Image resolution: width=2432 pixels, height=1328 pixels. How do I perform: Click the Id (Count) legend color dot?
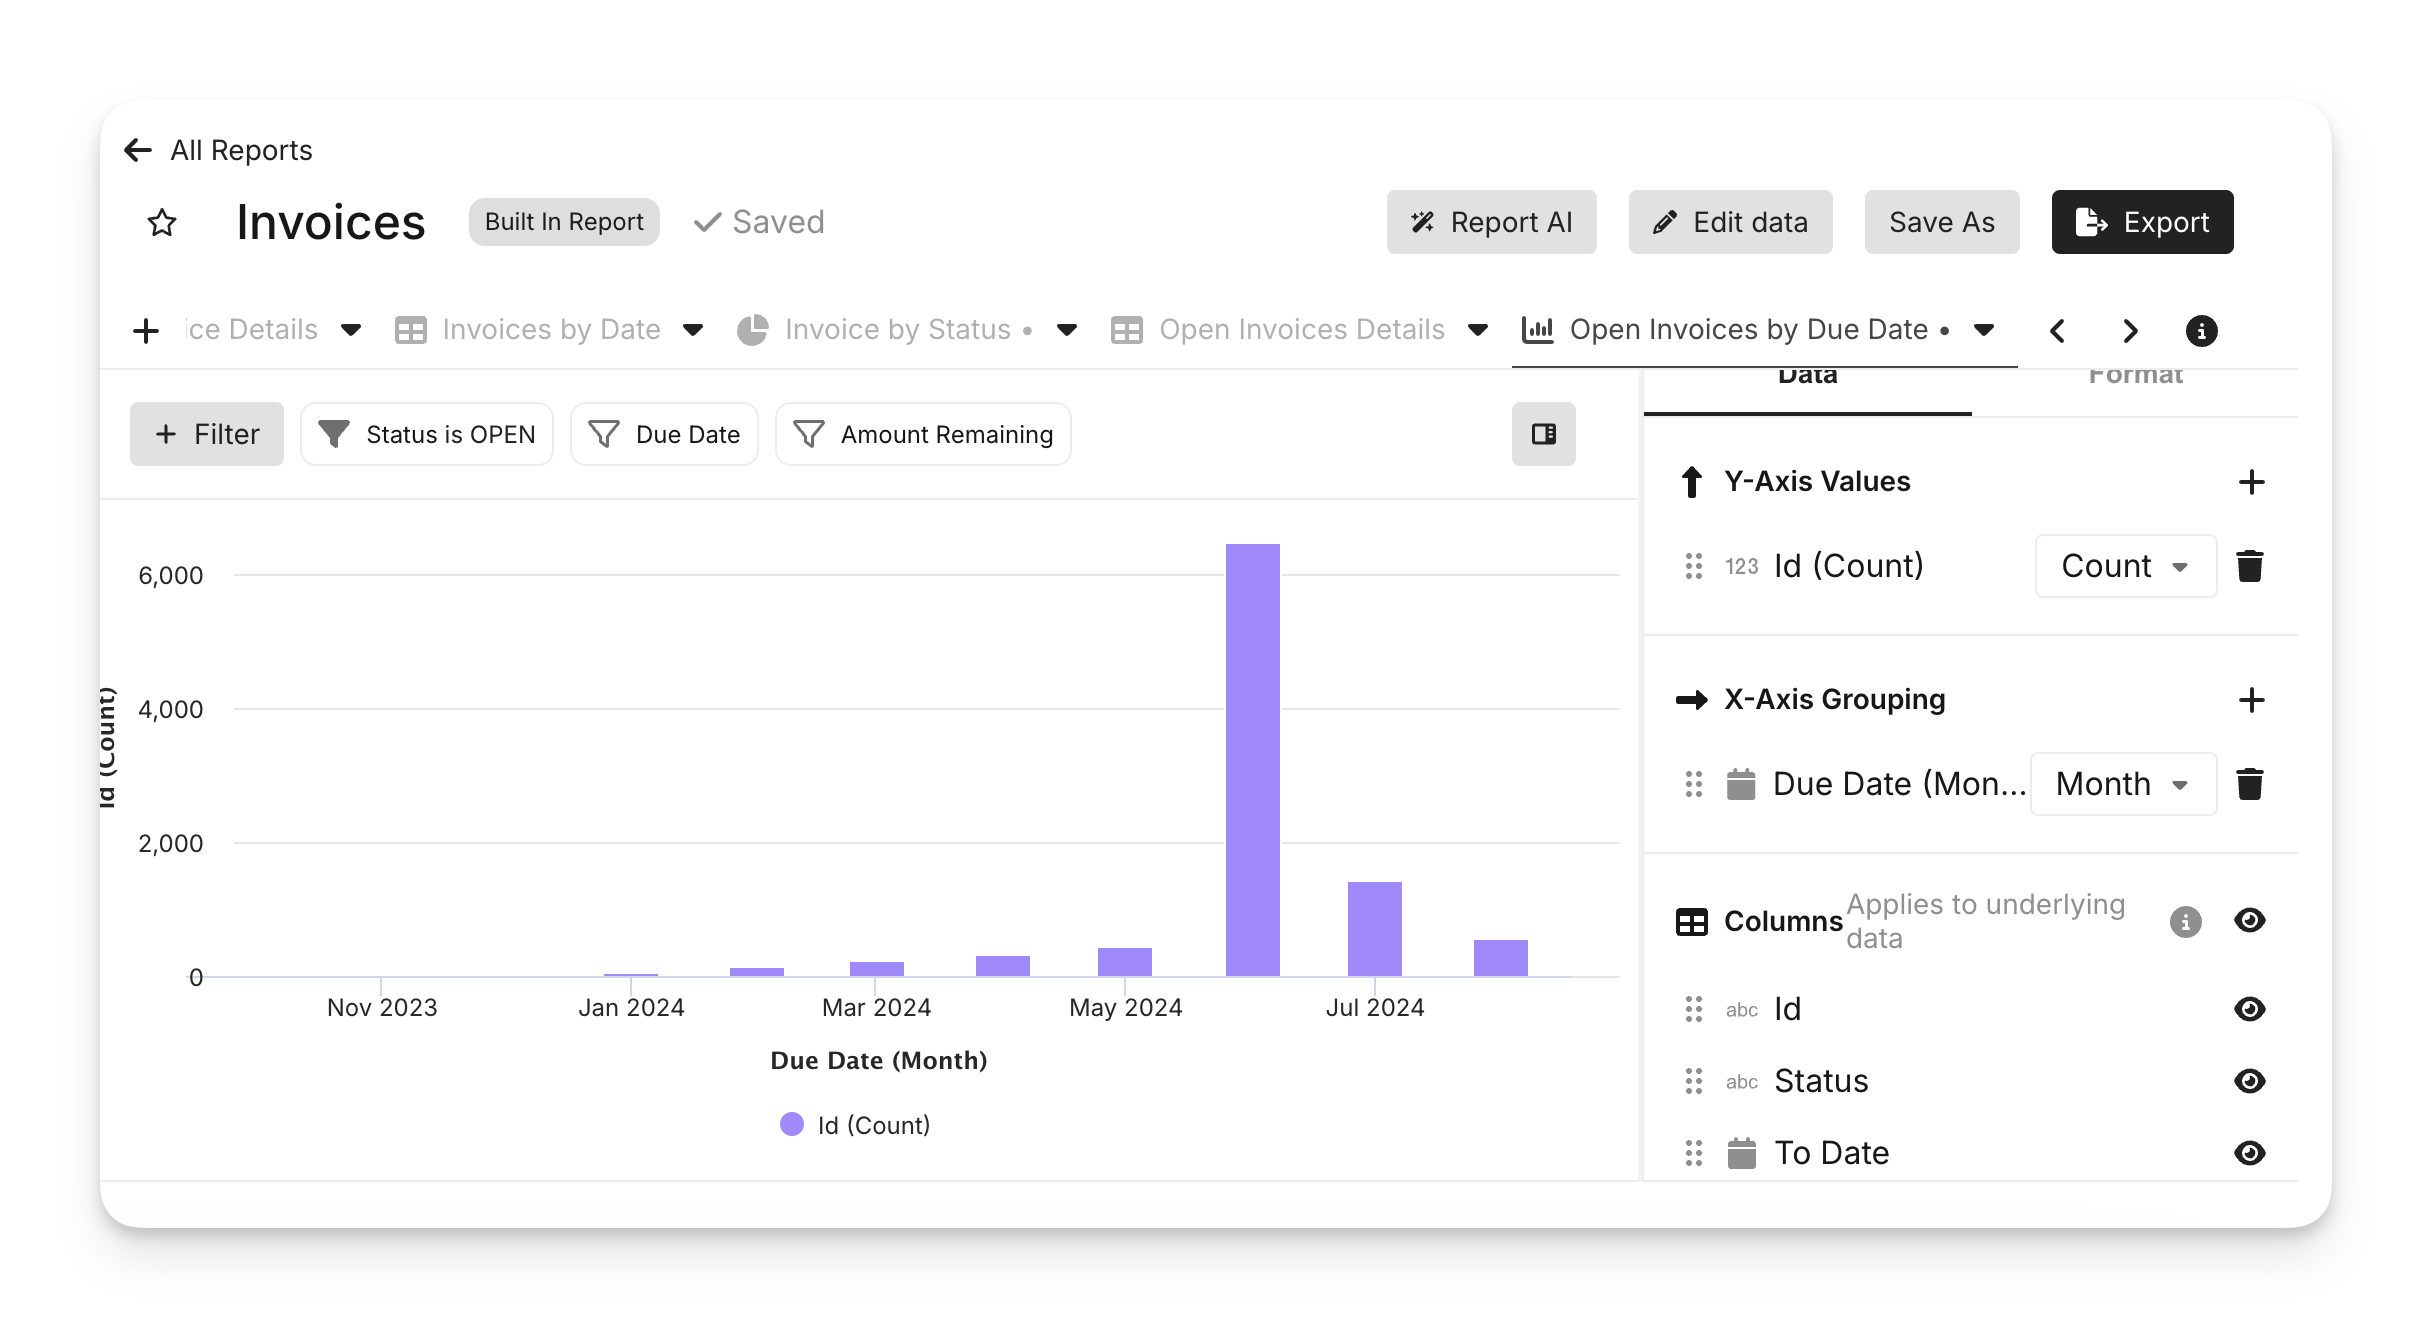click(x=792, y=1125)
